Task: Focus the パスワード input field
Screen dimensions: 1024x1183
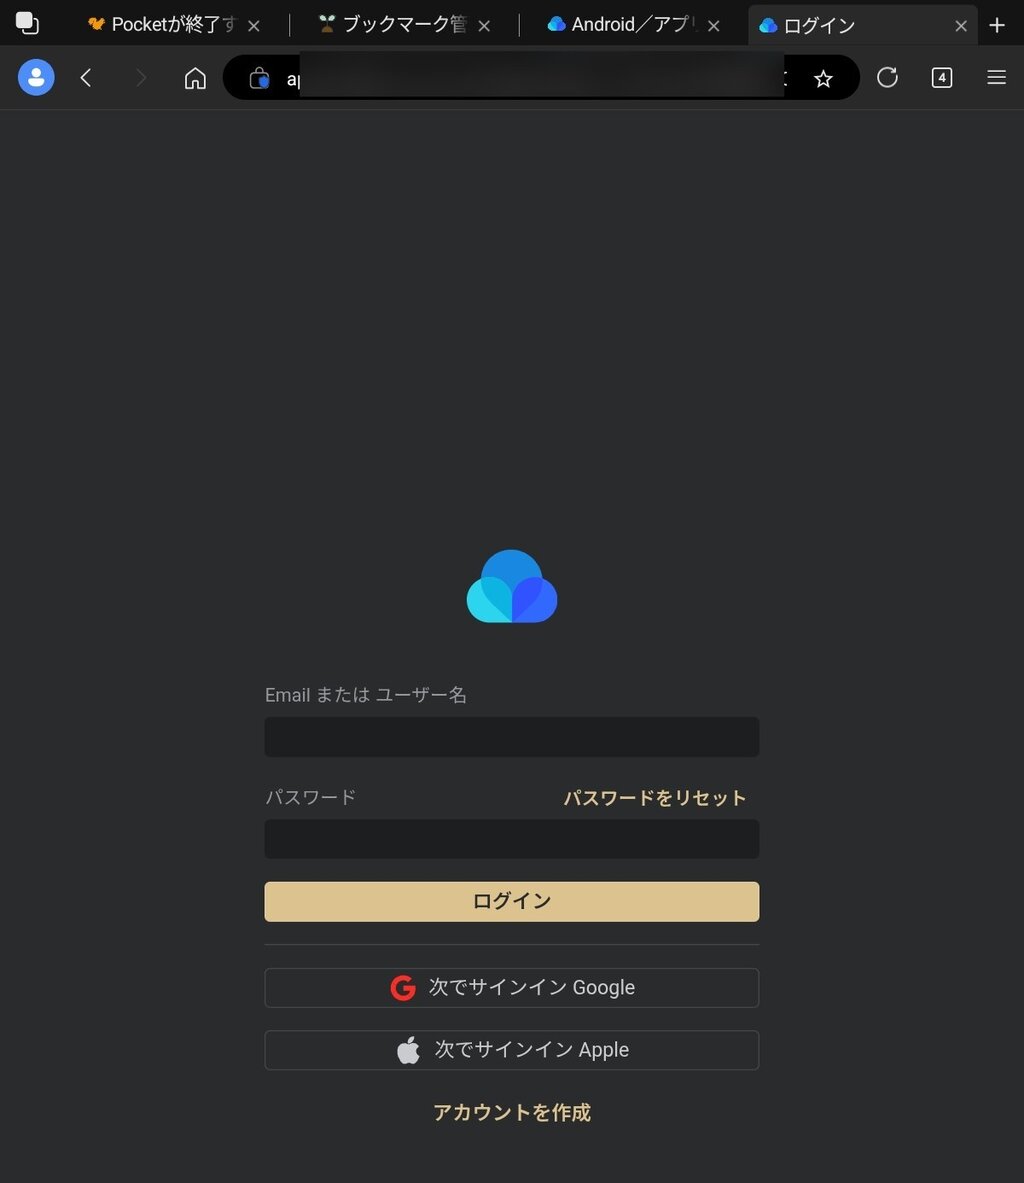Action: click(512, 838)
